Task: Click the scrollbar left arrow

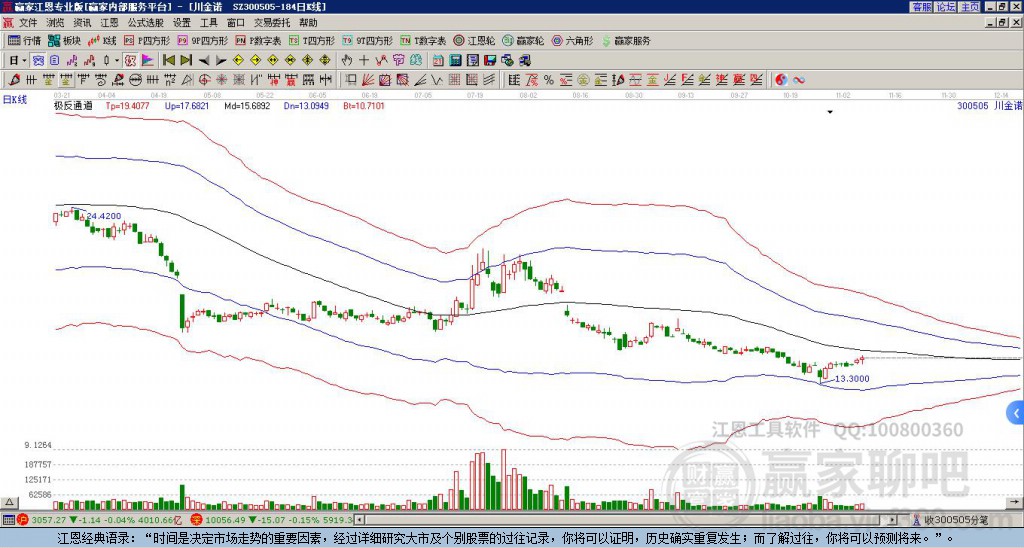Action: [x=360, y=520]
